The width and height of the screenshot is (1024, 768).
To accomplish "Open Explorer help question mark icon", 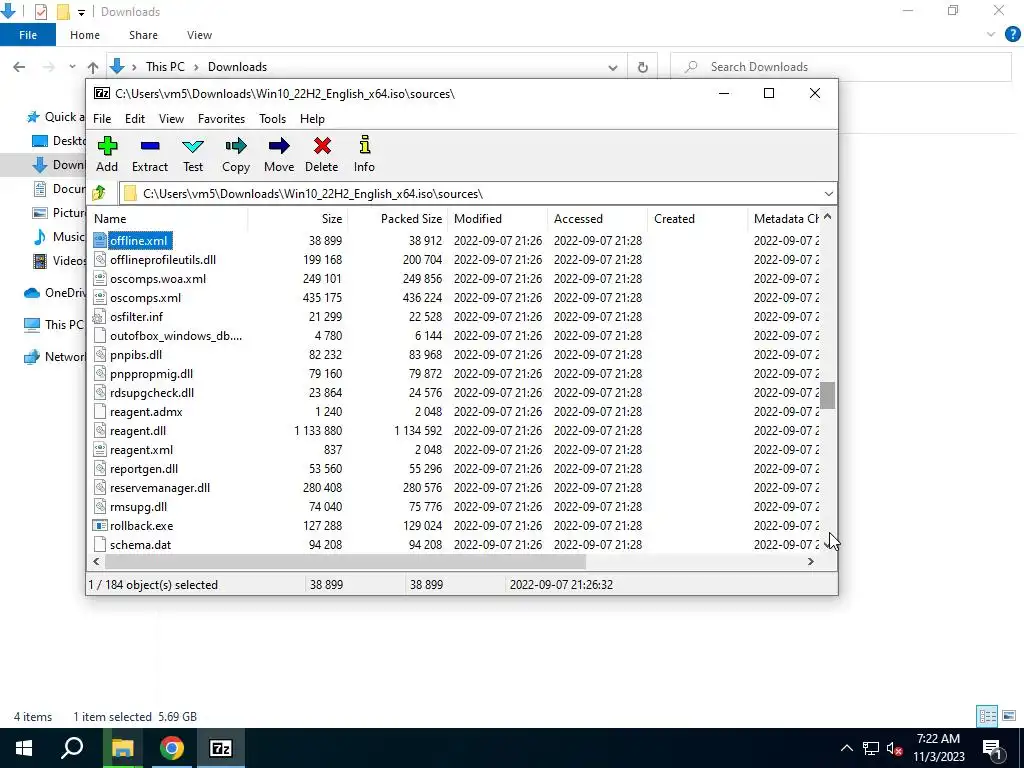I will pos(1012,35).
